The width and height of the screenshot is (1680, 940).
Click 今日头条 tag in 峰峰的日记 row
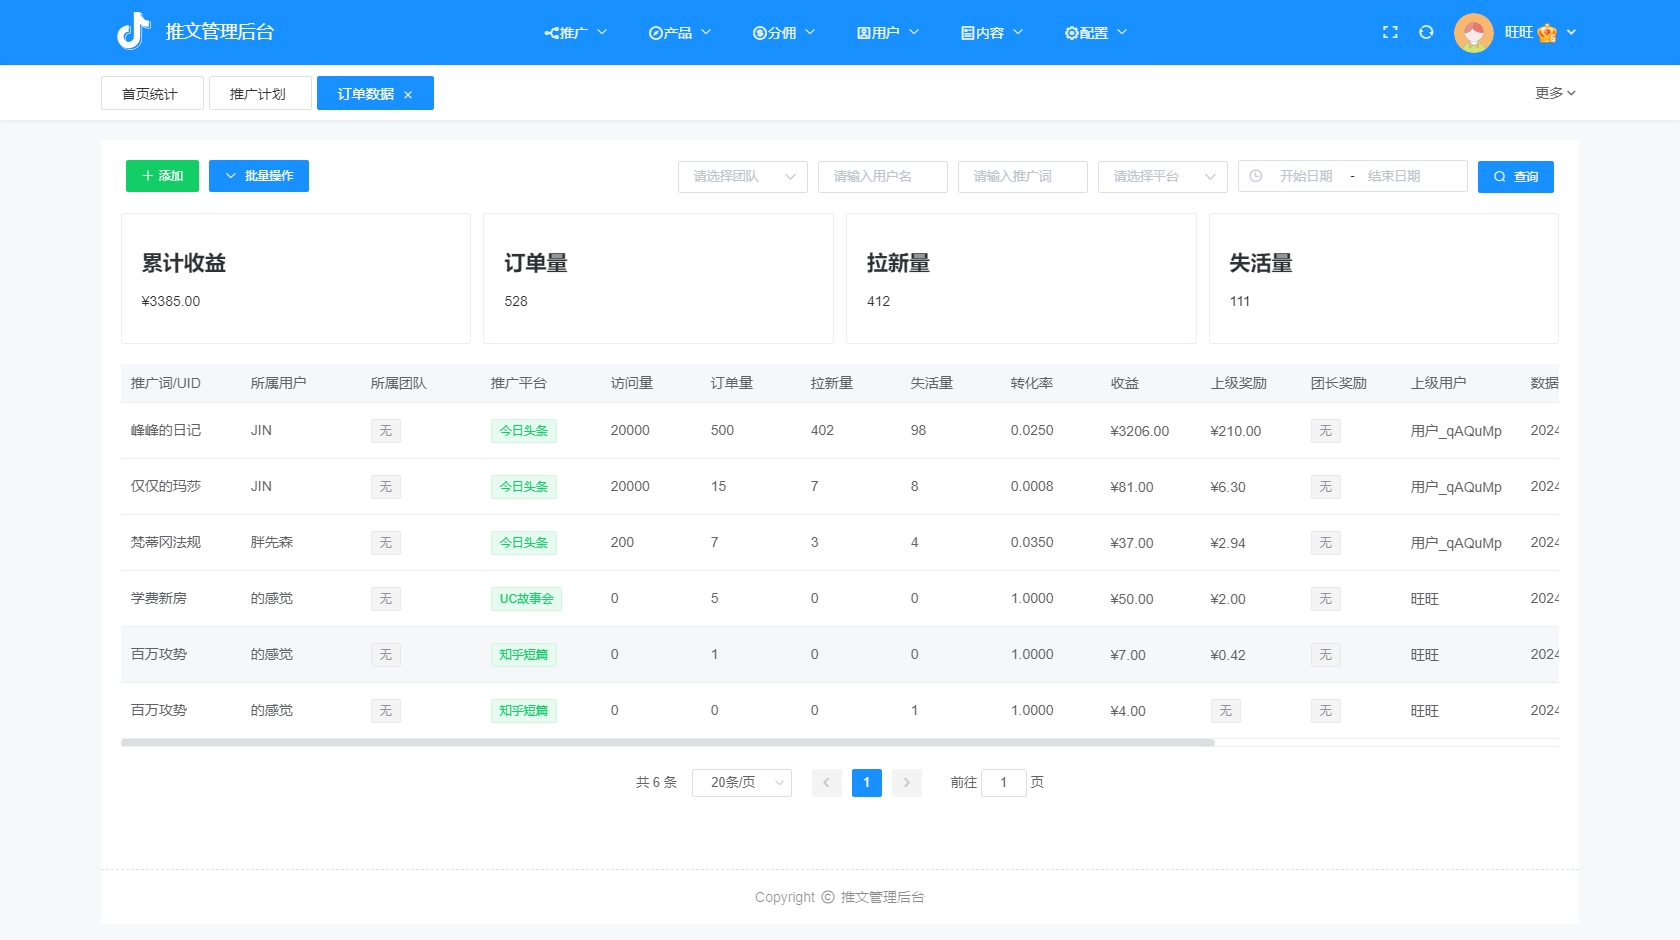point(524,431)
